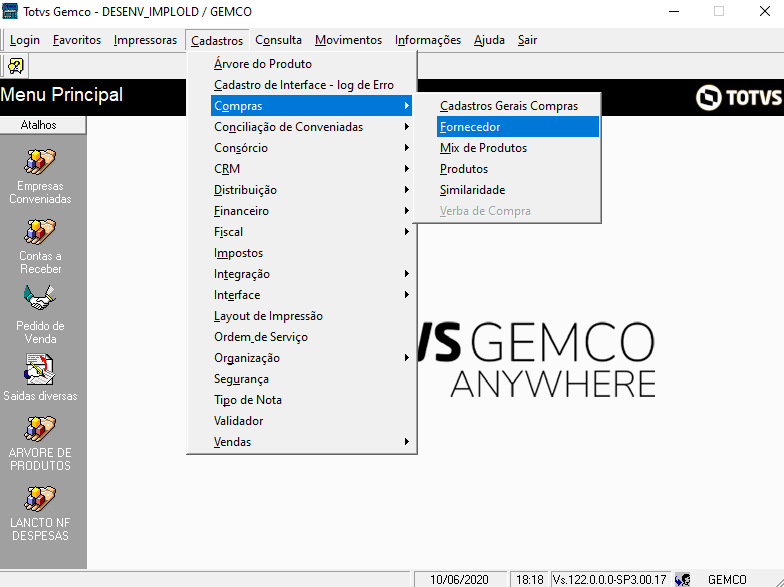Select Validador menu entry

pyautogui.click(x=312, y=421)
